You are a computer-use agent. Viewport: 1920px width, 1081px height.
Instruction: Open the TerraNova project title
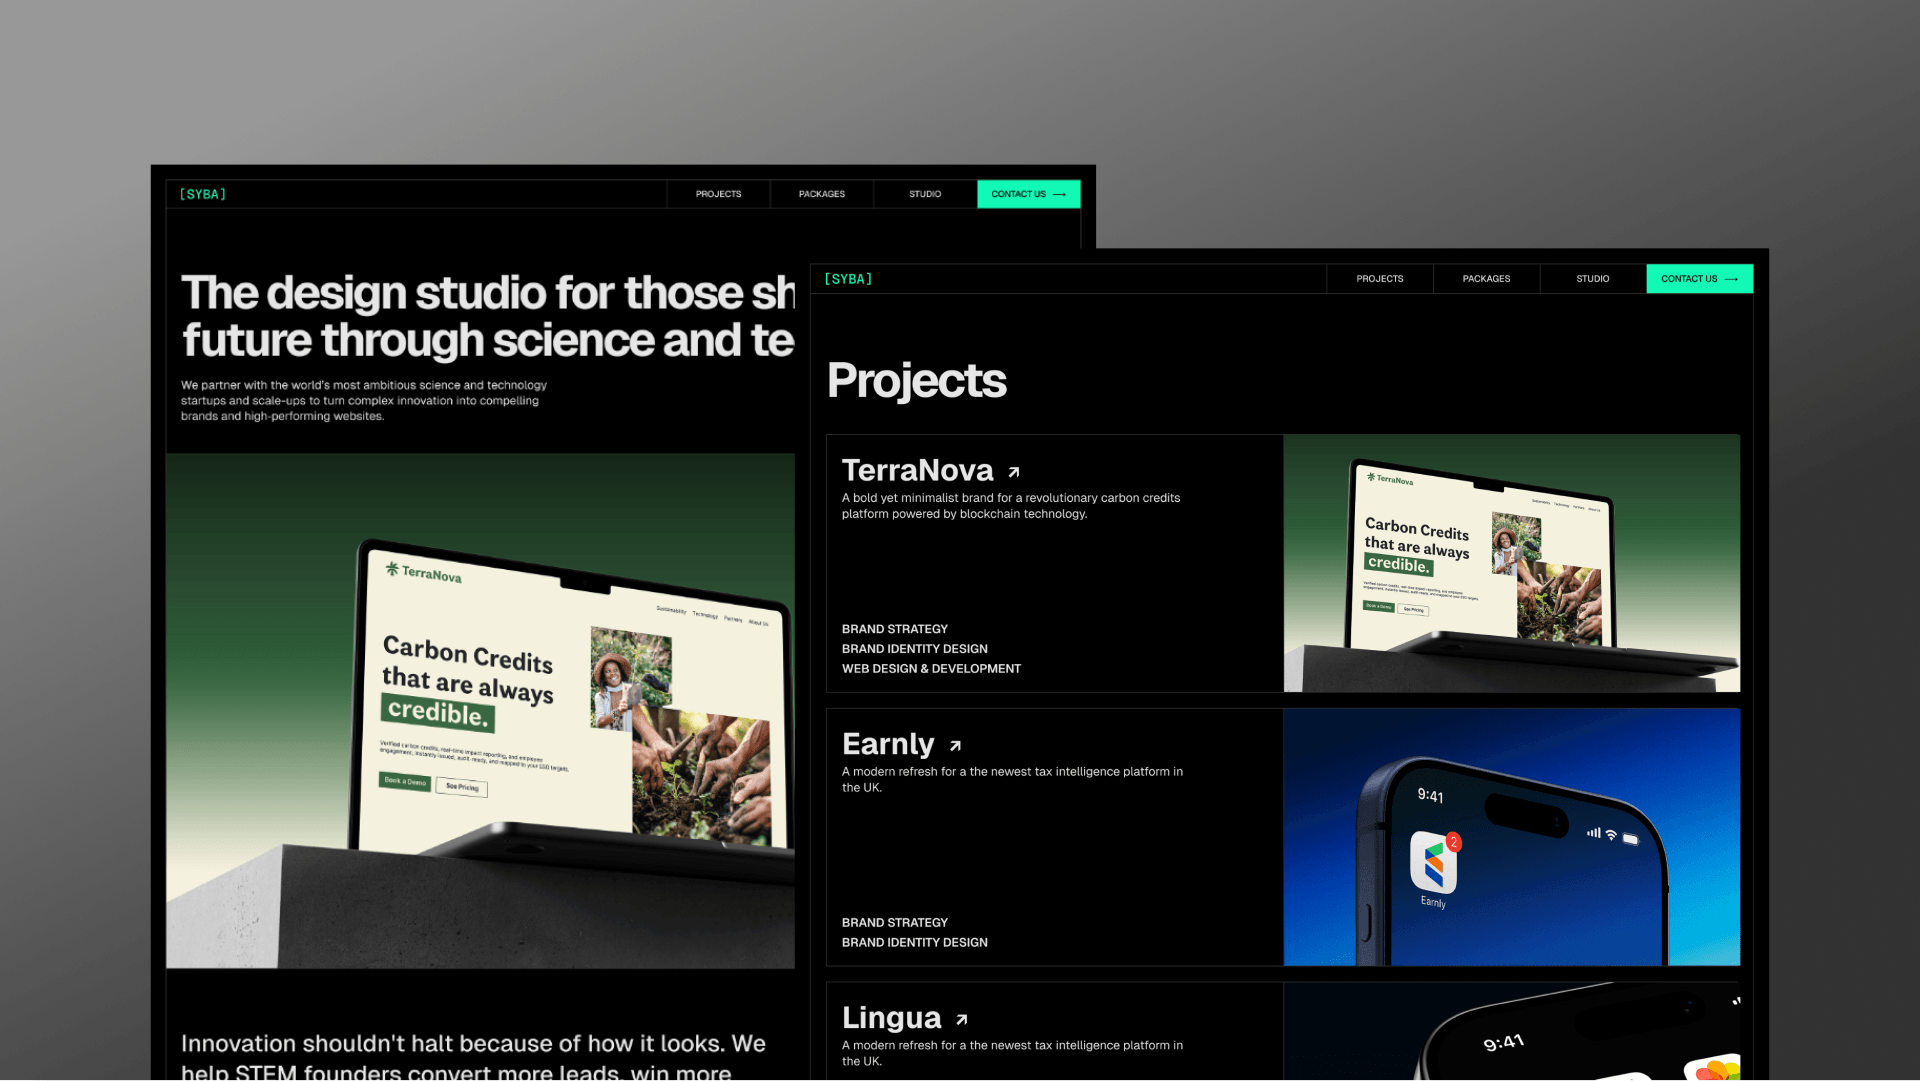(x=917, y=470)
